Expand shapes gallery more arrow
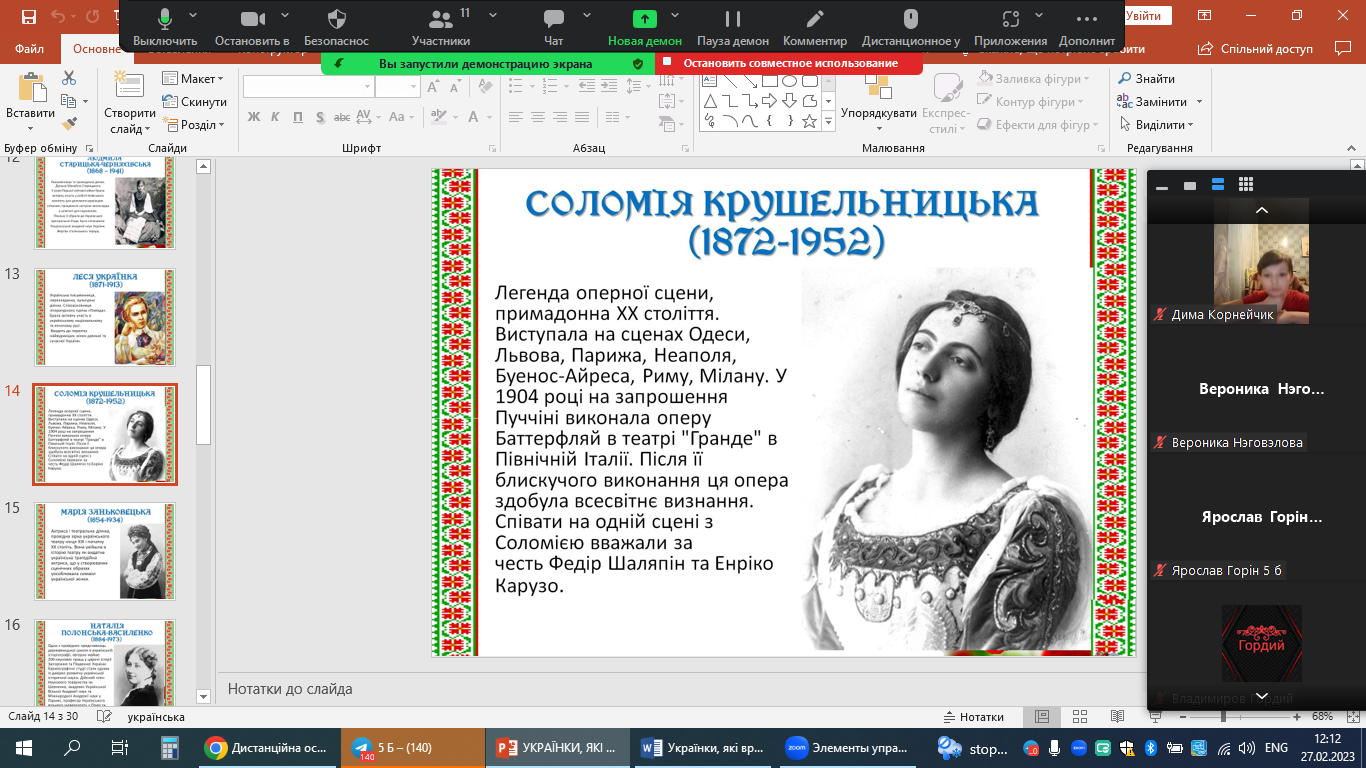Screen dimensions: 1366x768 coord(828,123)
